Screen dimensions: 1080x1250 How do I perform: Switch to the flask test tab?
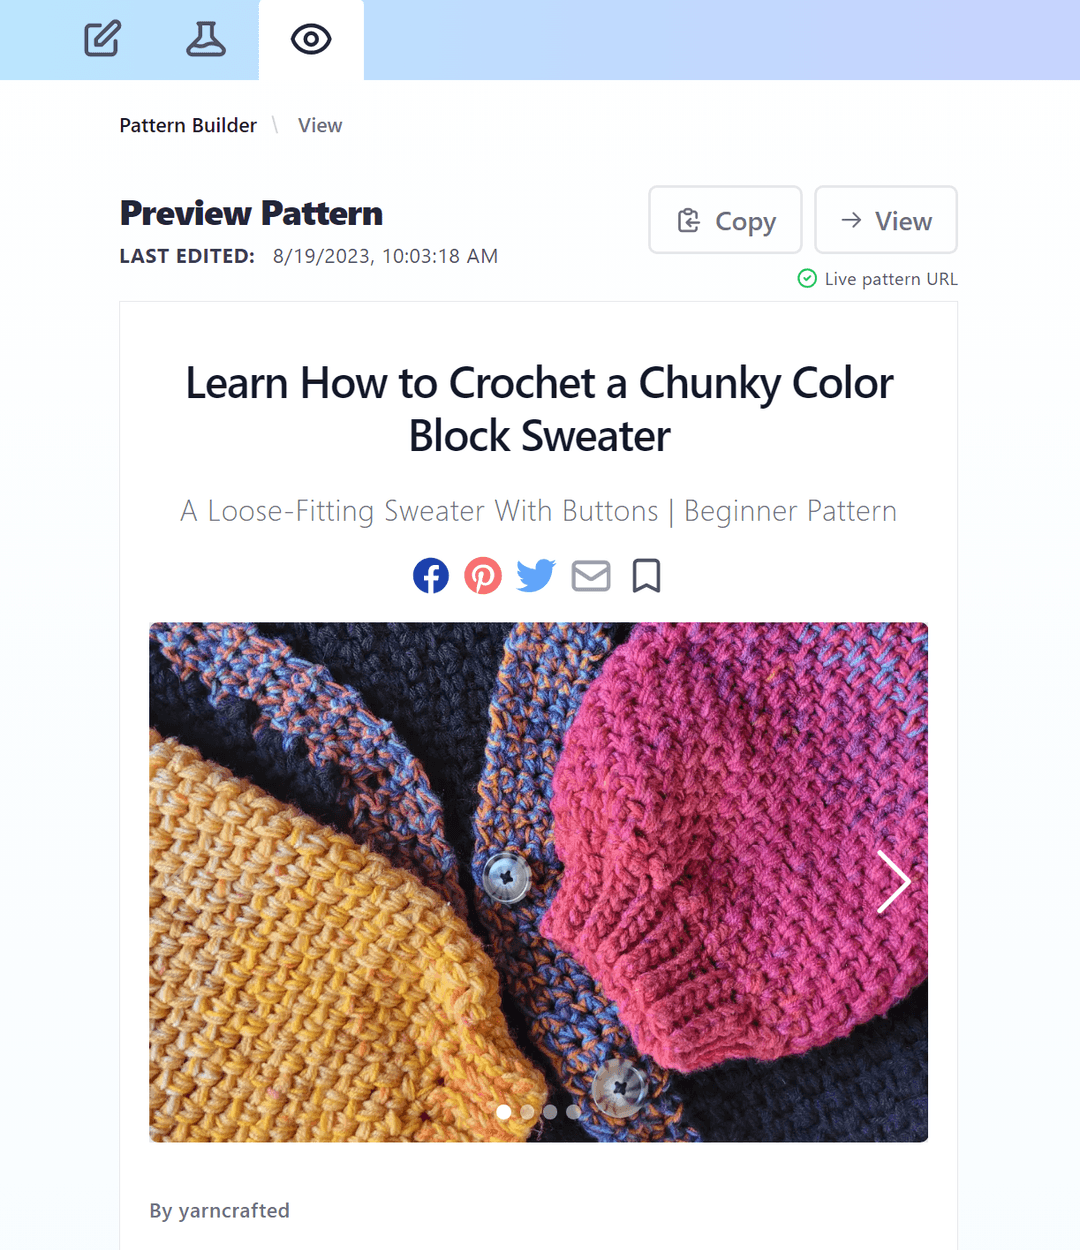tap(206, 39)
